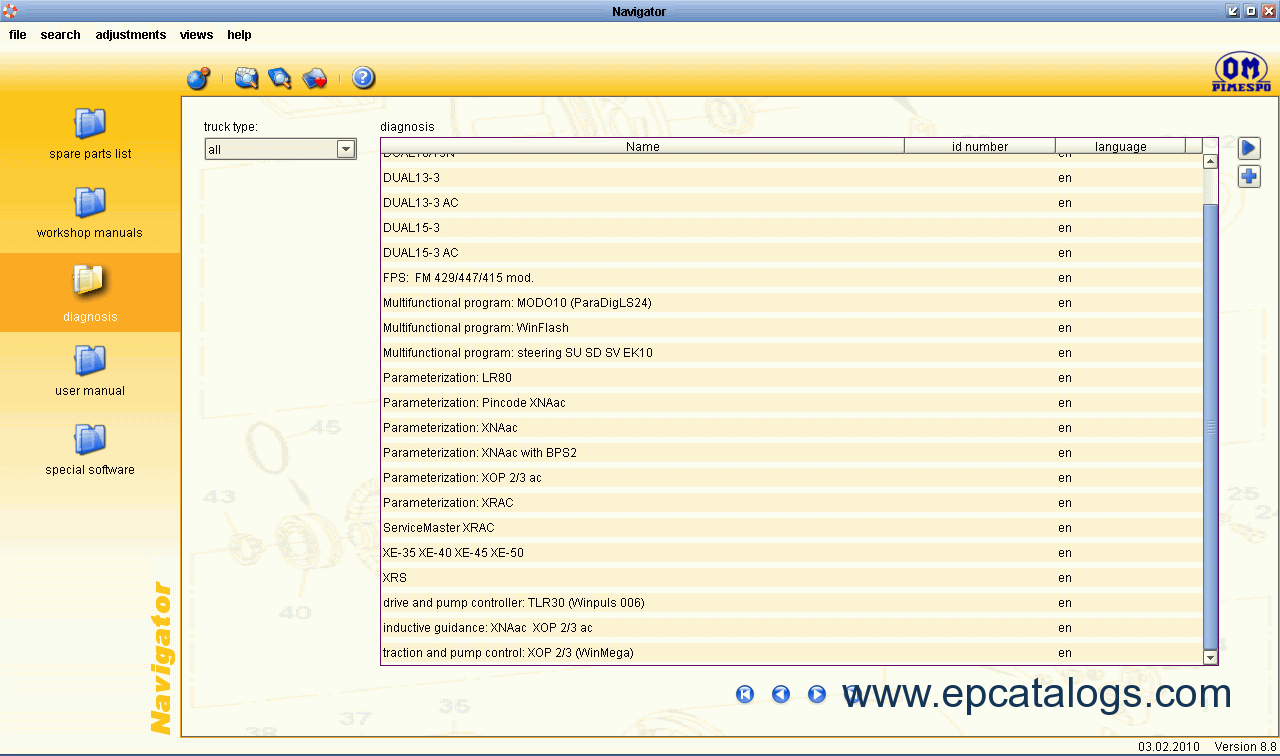Open the spare parts list section
This screenshot has width=1280, height=756.
click(x=90, y=134)
